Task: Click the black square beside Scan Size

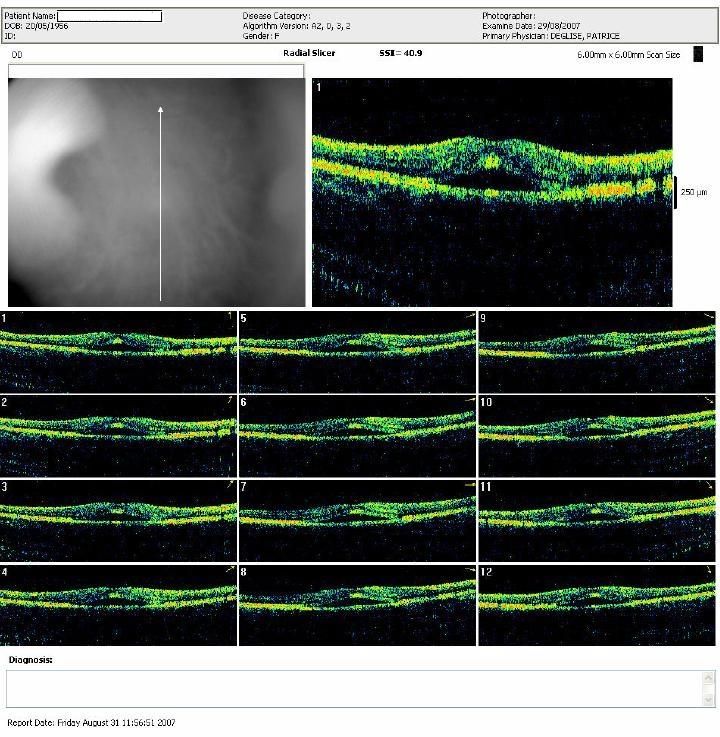Action: 698,54
